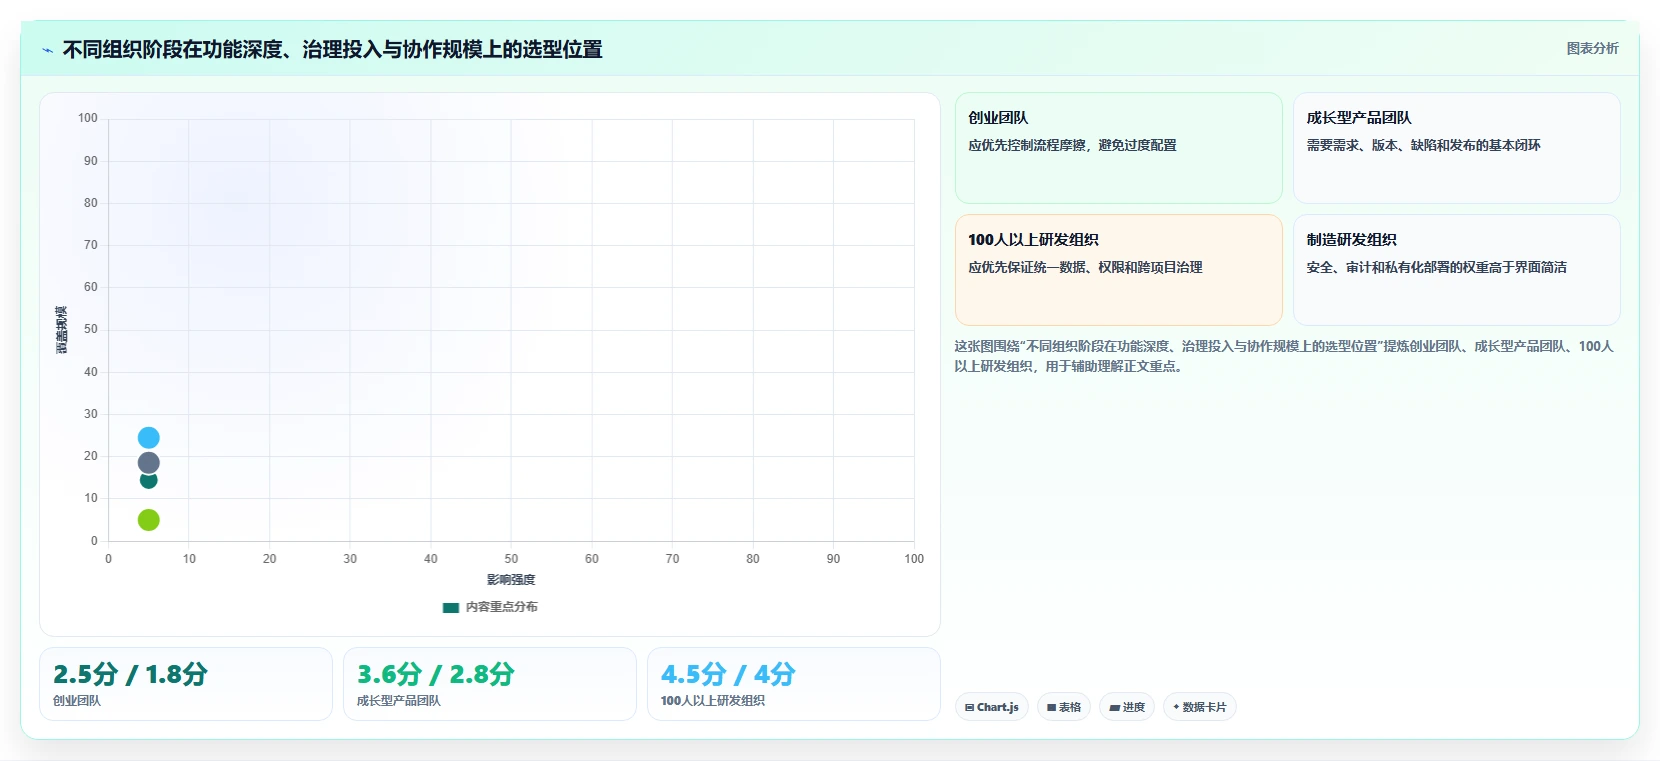Click the 覆盖规模 y-axis title
Viewport: 1660px width, 761px height.
coord(62,330)
